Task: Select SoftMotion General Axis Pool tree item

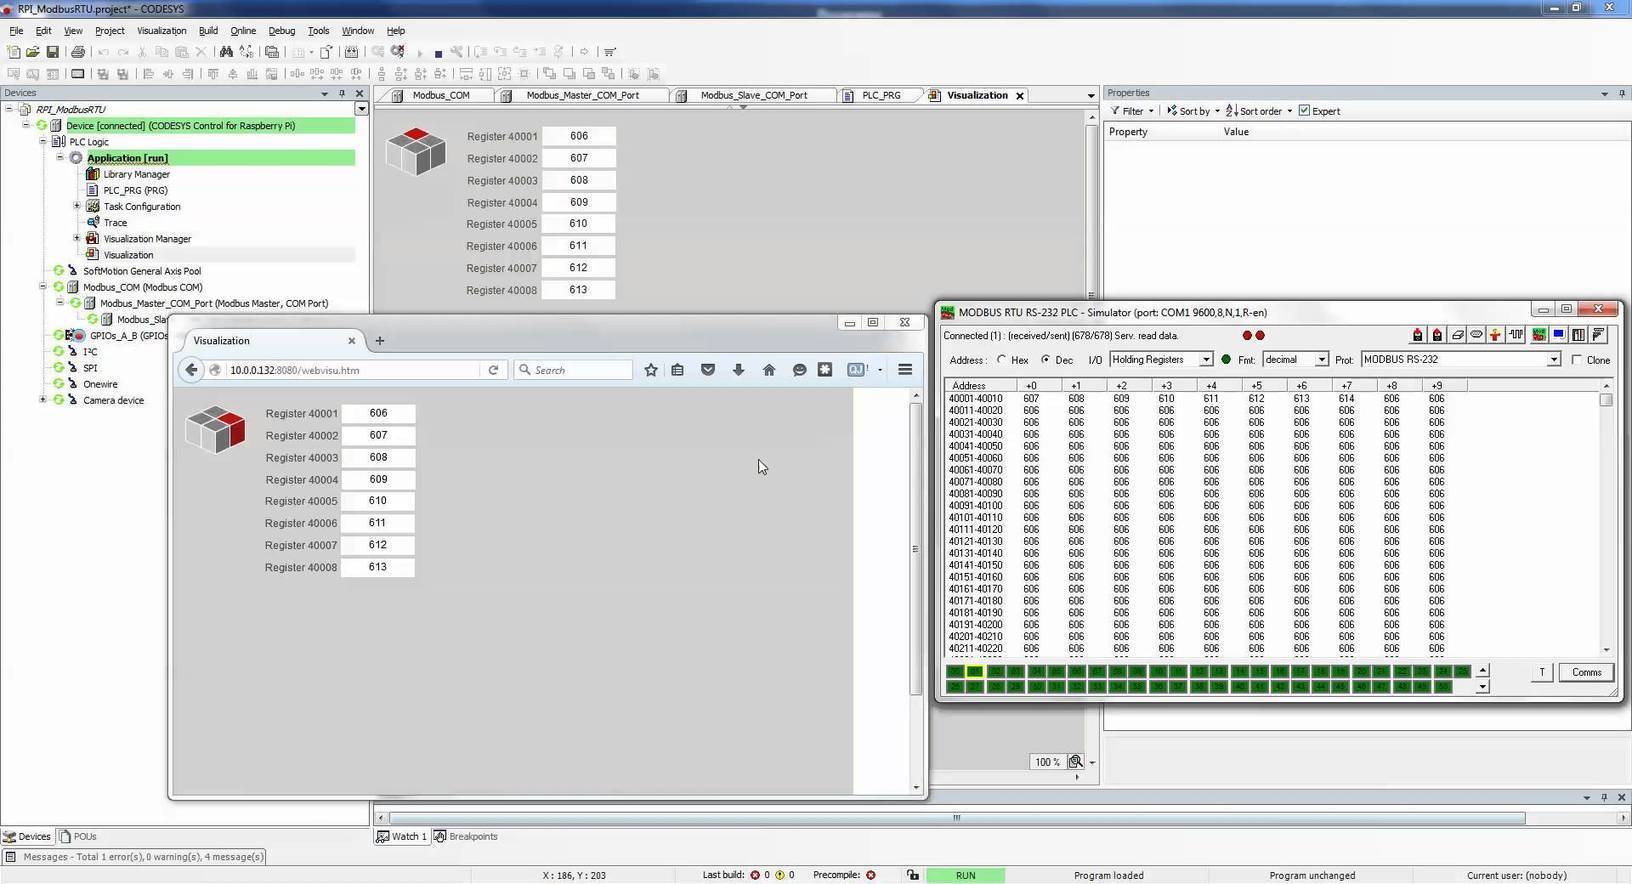Action: [141, 271]
